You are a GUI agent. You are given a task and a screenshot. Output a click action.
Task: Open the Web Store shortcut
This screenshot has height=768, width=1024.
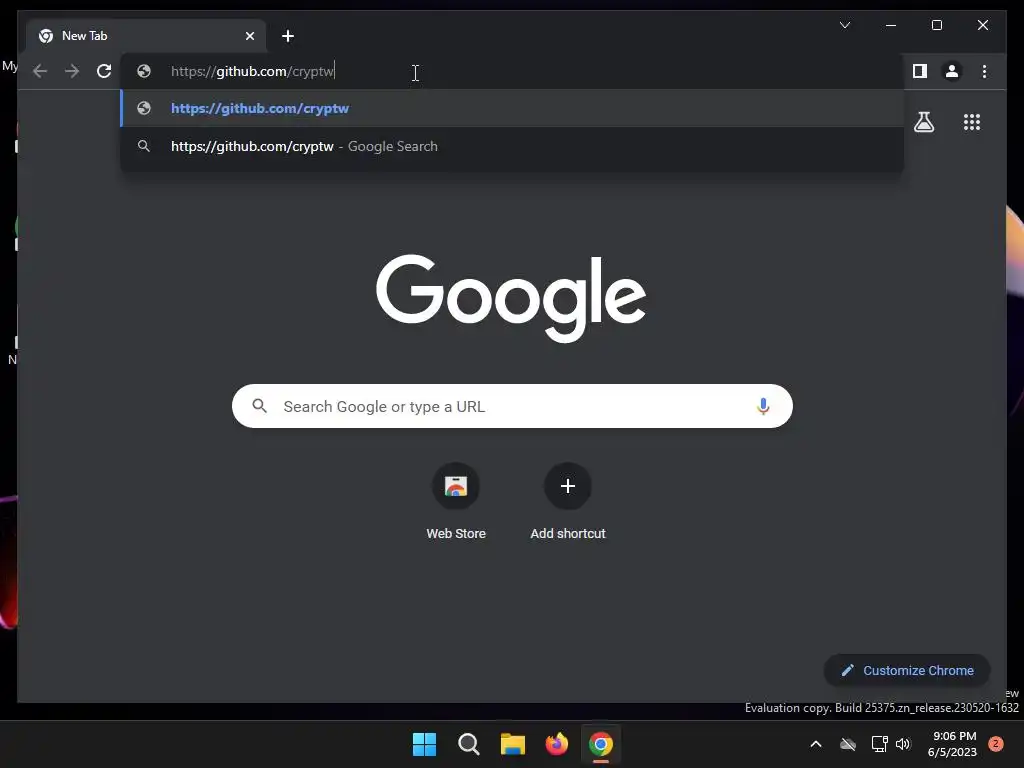[x=456, y=502]
